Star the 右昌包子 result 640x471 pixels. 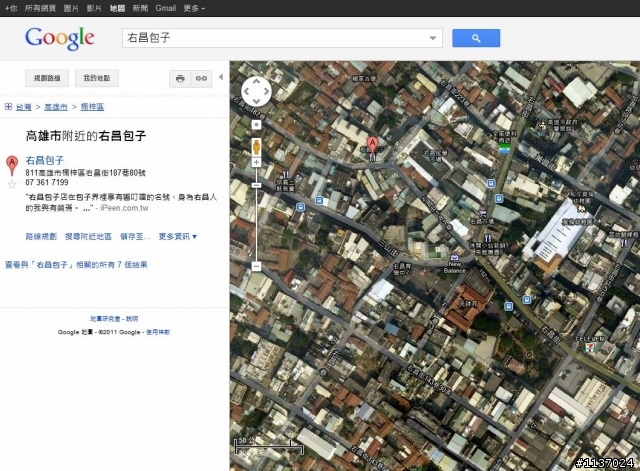12,184
